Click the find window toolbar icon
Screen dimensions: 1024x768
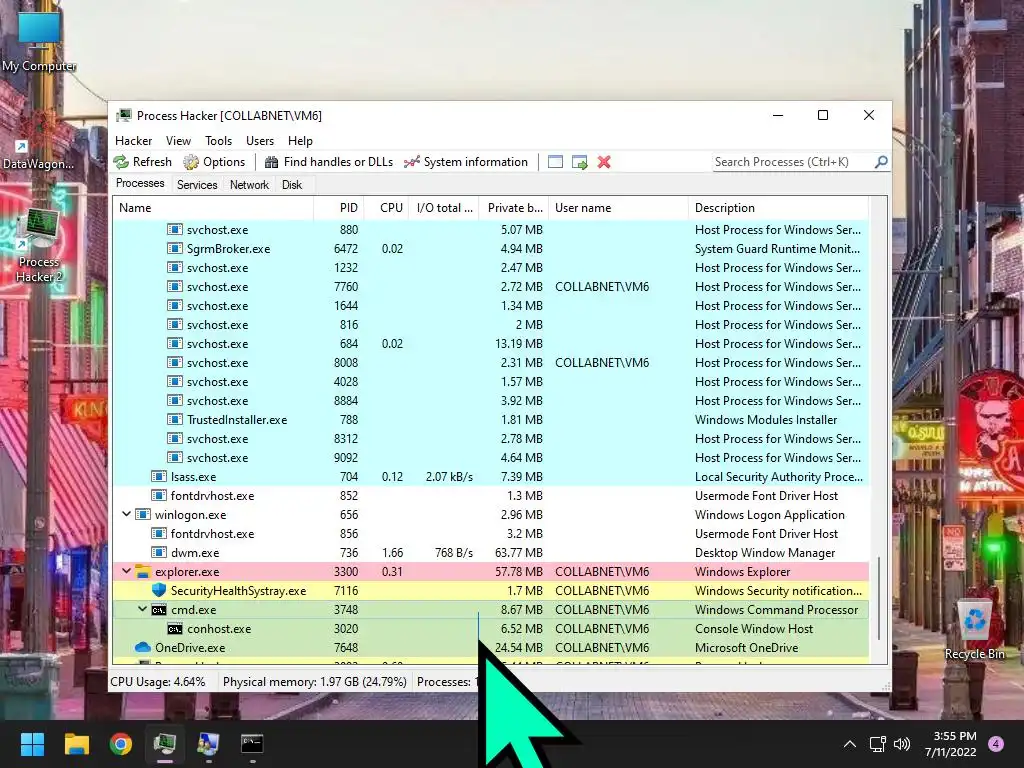pos(555,162)
